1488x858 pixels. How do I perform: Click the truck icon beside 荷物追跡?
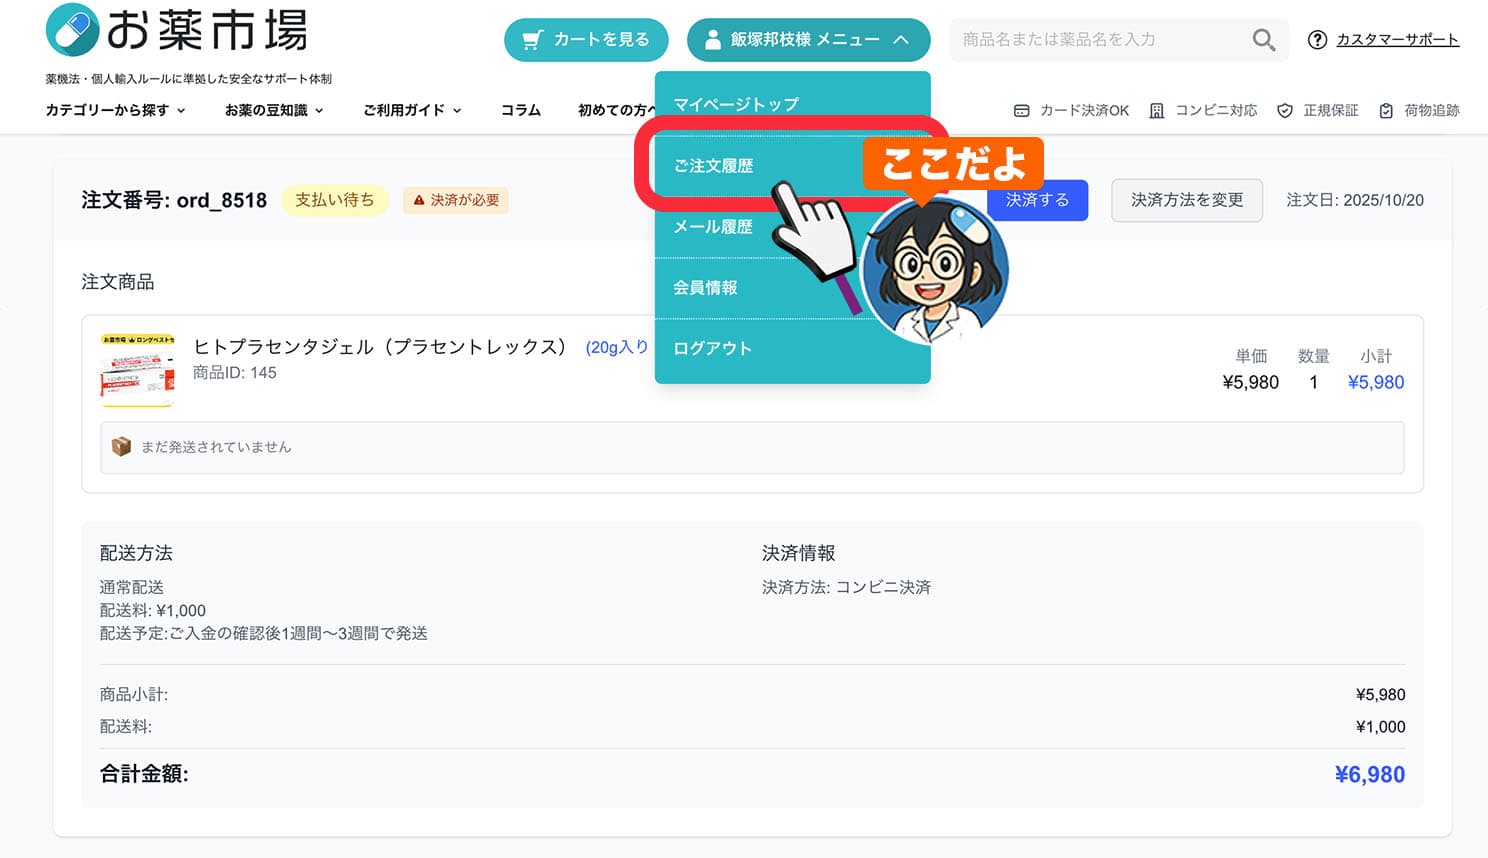point(1385,110)
